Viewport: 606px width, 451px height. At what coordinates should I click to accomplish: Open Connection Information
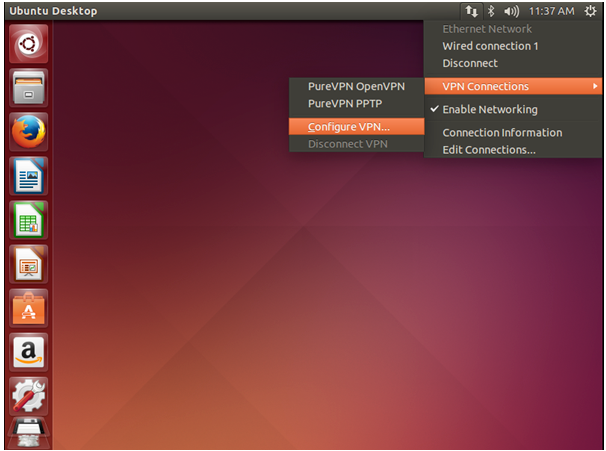click(514, 133)
